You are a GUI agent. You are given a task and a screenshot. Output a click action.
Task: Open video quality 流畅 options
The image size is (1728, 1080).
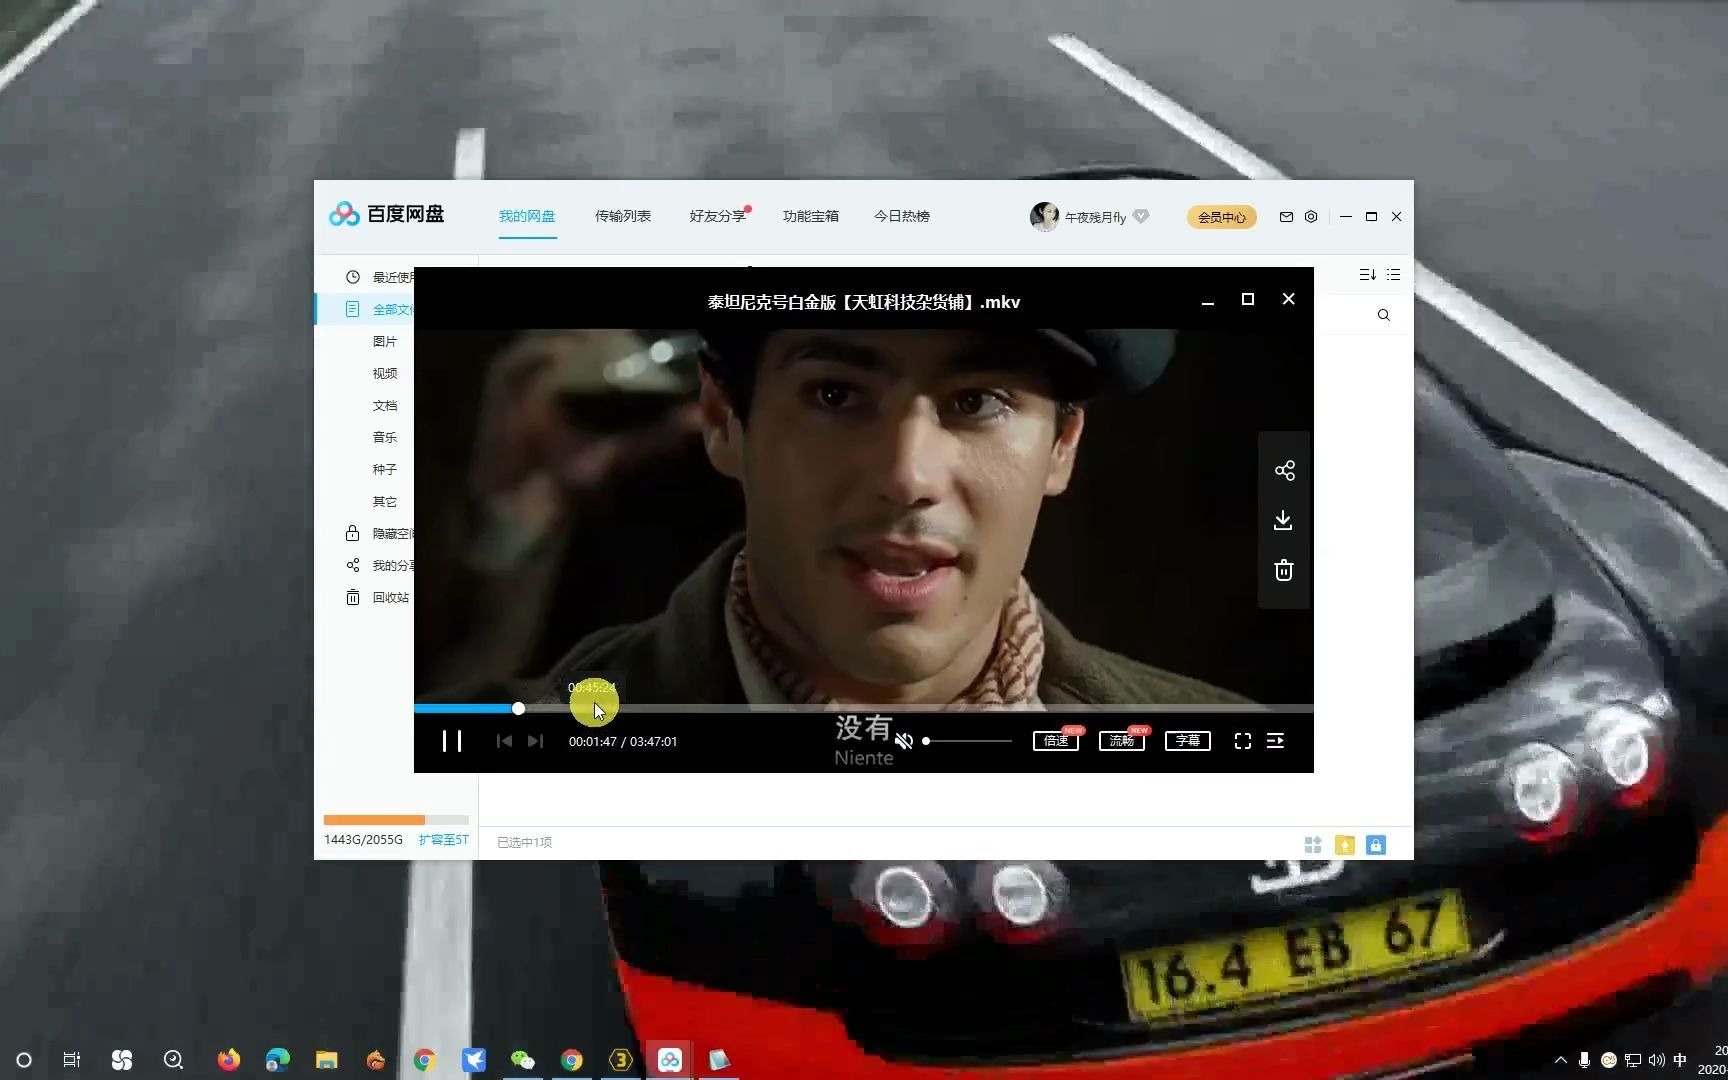1122,741
